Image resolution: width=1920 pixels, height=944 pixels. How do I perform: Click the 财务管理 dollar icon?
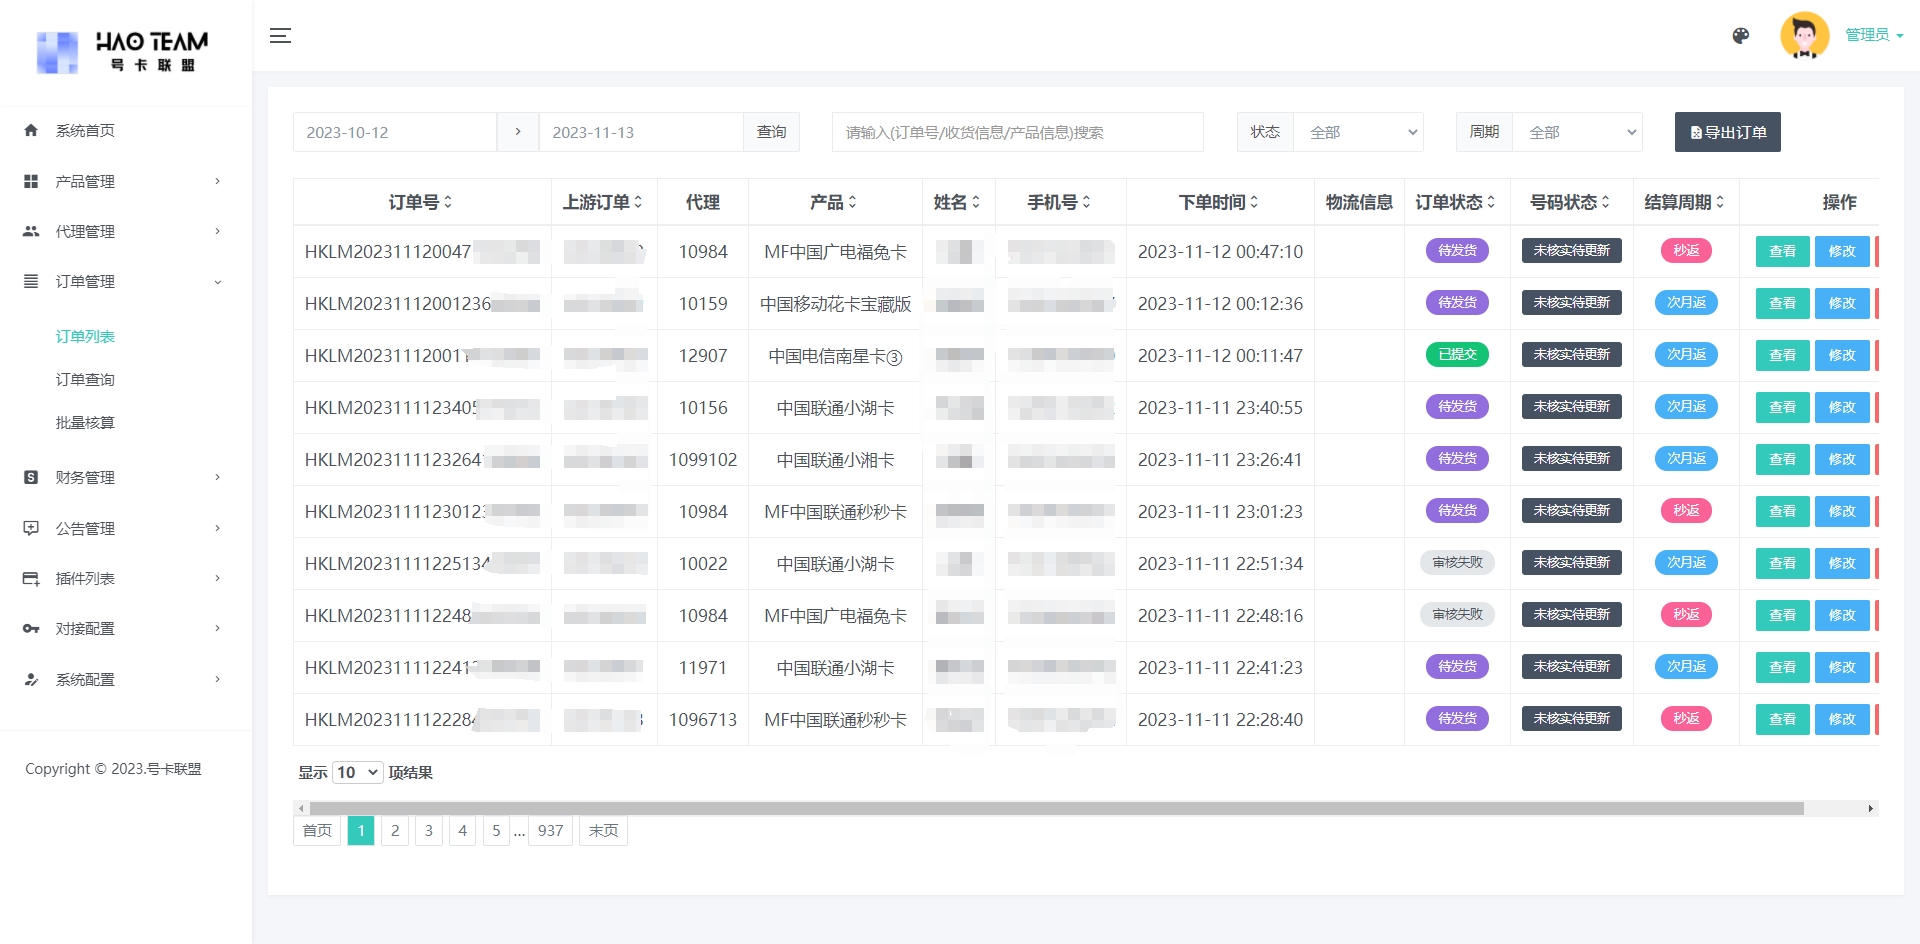coord(31,478)
